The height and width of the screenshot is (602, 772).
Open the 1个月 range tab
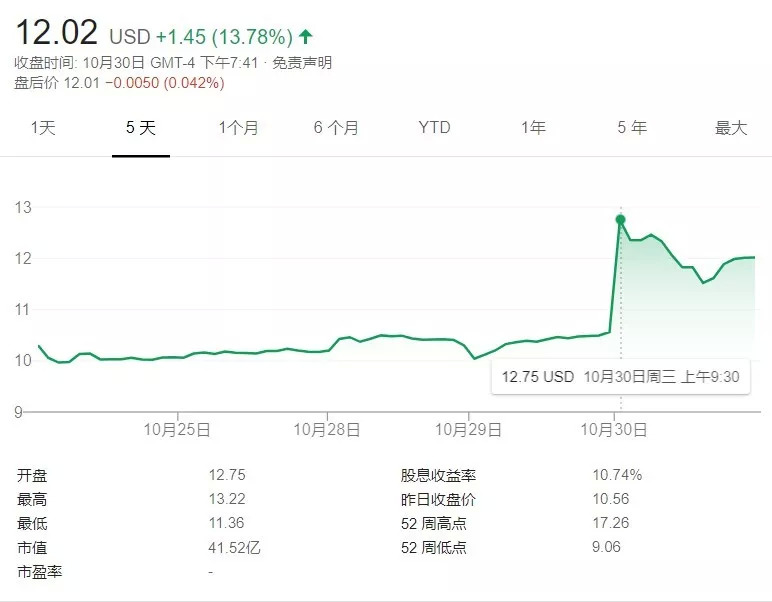click(238, 128)
